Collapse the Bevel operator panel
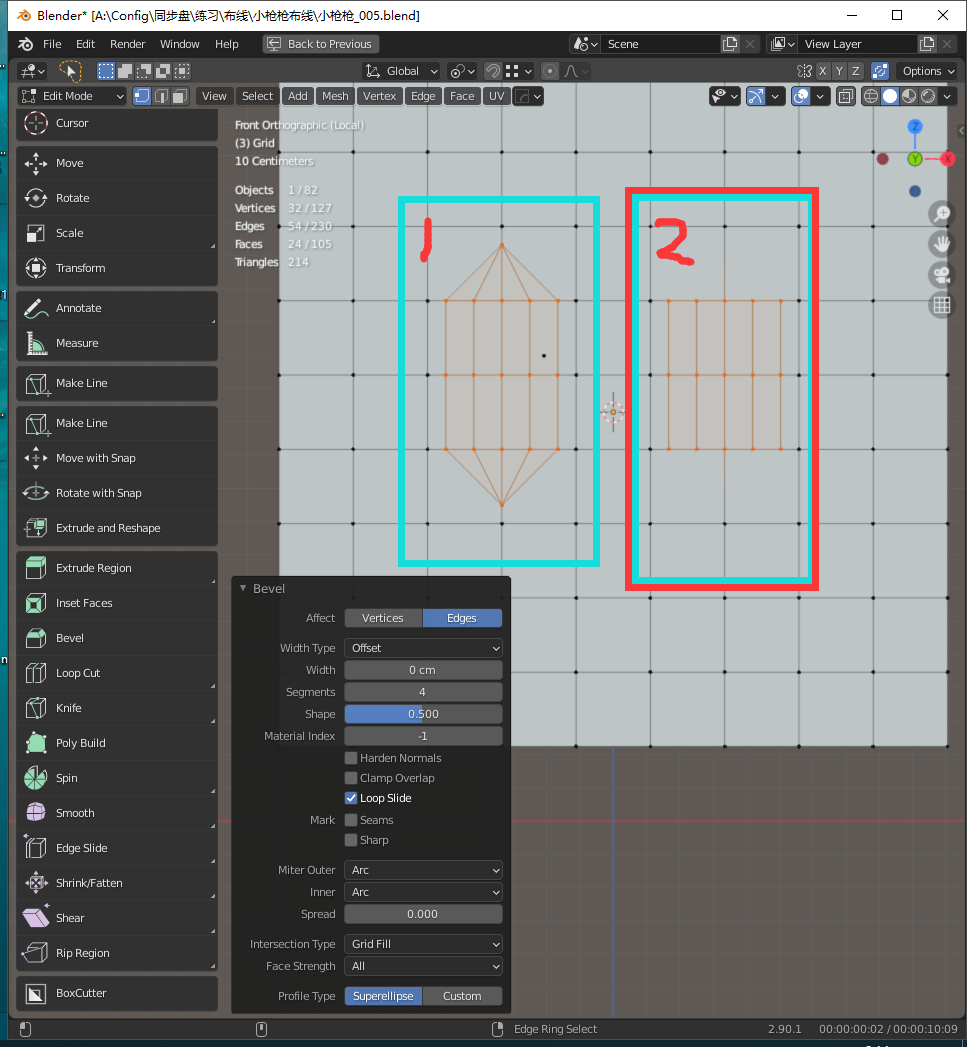Screen dimensions: 967x1047 pos(243,588)
